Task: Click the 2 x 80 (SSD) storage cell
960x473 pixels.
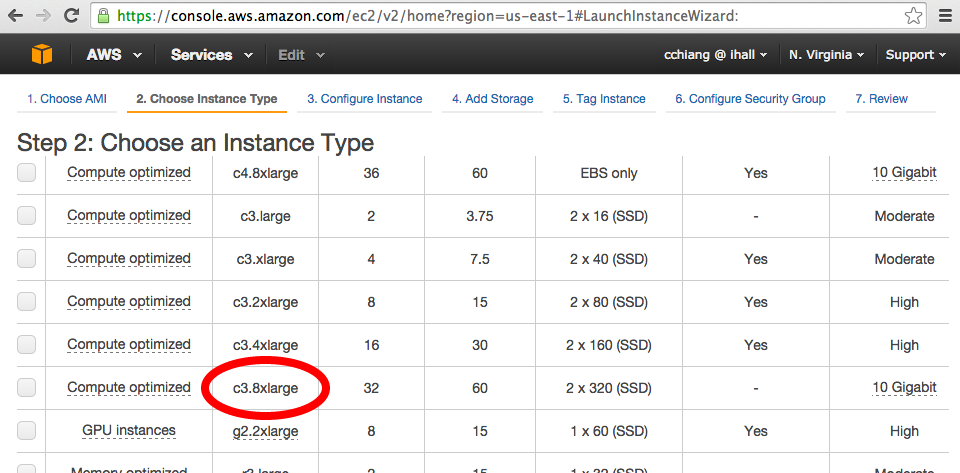Action: 609,302
